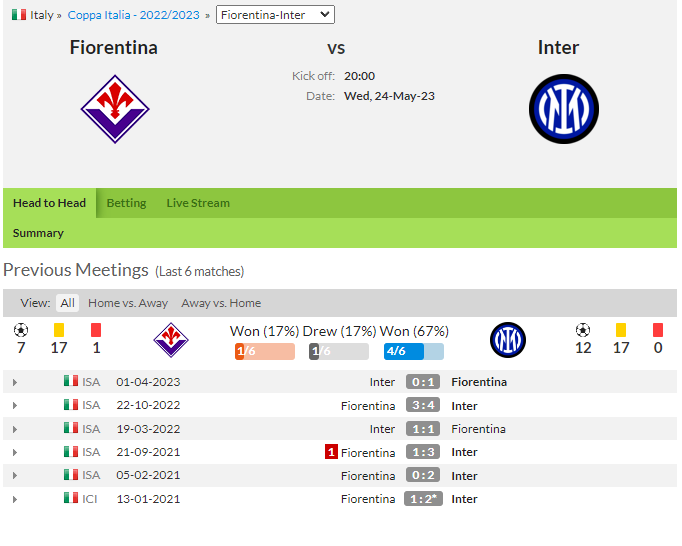Select the 'Home vs. Away' view filter
The height and width of the screenshot is (546, 682).
(x=128, y=303)
